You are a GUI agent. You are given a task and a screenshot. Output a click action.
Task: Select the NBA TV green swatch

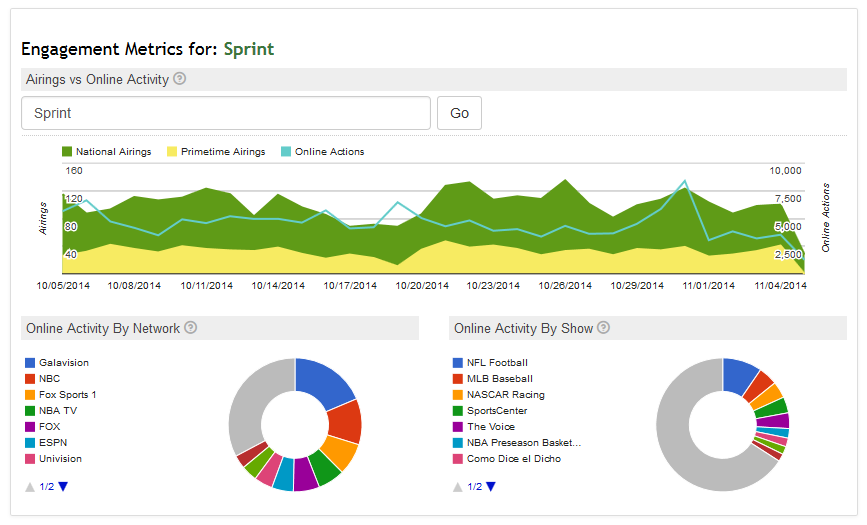[x=30, y=411]
